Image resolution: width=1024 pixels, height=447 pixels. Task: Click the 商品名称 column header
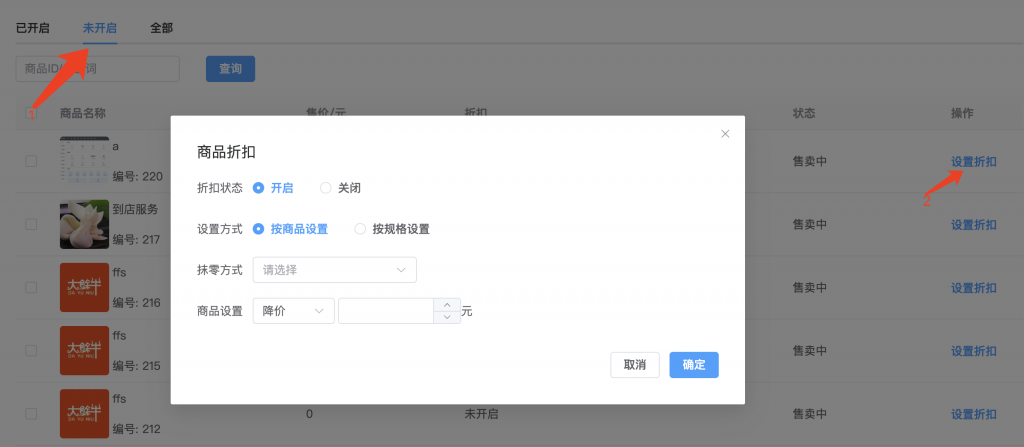point(82,113)
